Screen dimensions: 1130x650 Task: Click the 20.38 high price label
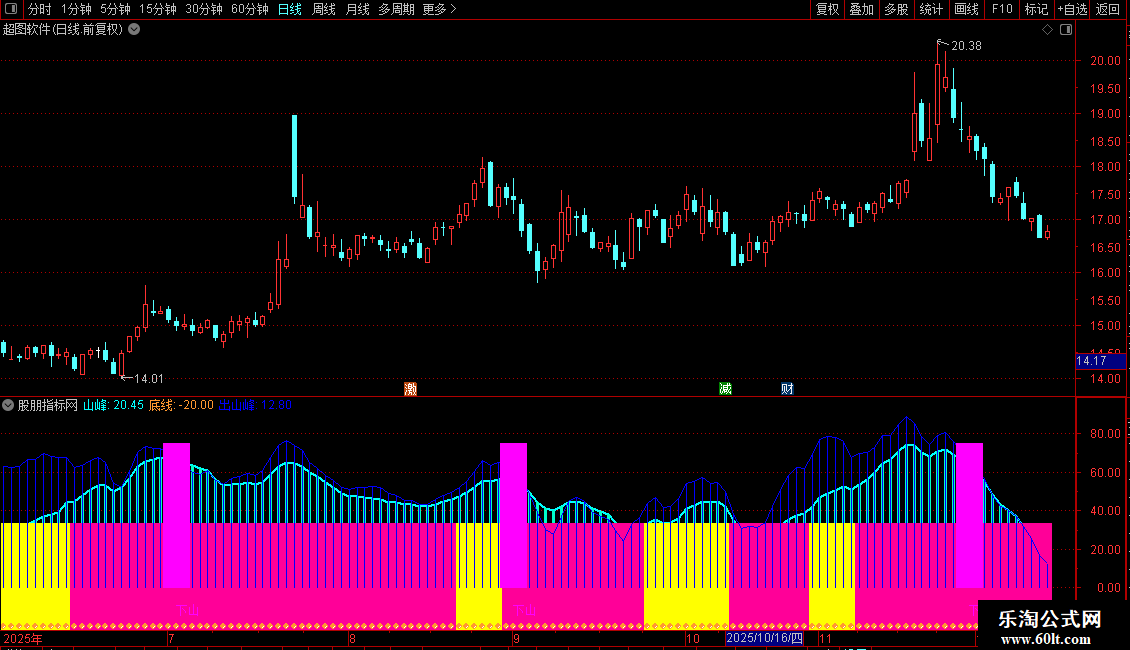tap(966, 46)
